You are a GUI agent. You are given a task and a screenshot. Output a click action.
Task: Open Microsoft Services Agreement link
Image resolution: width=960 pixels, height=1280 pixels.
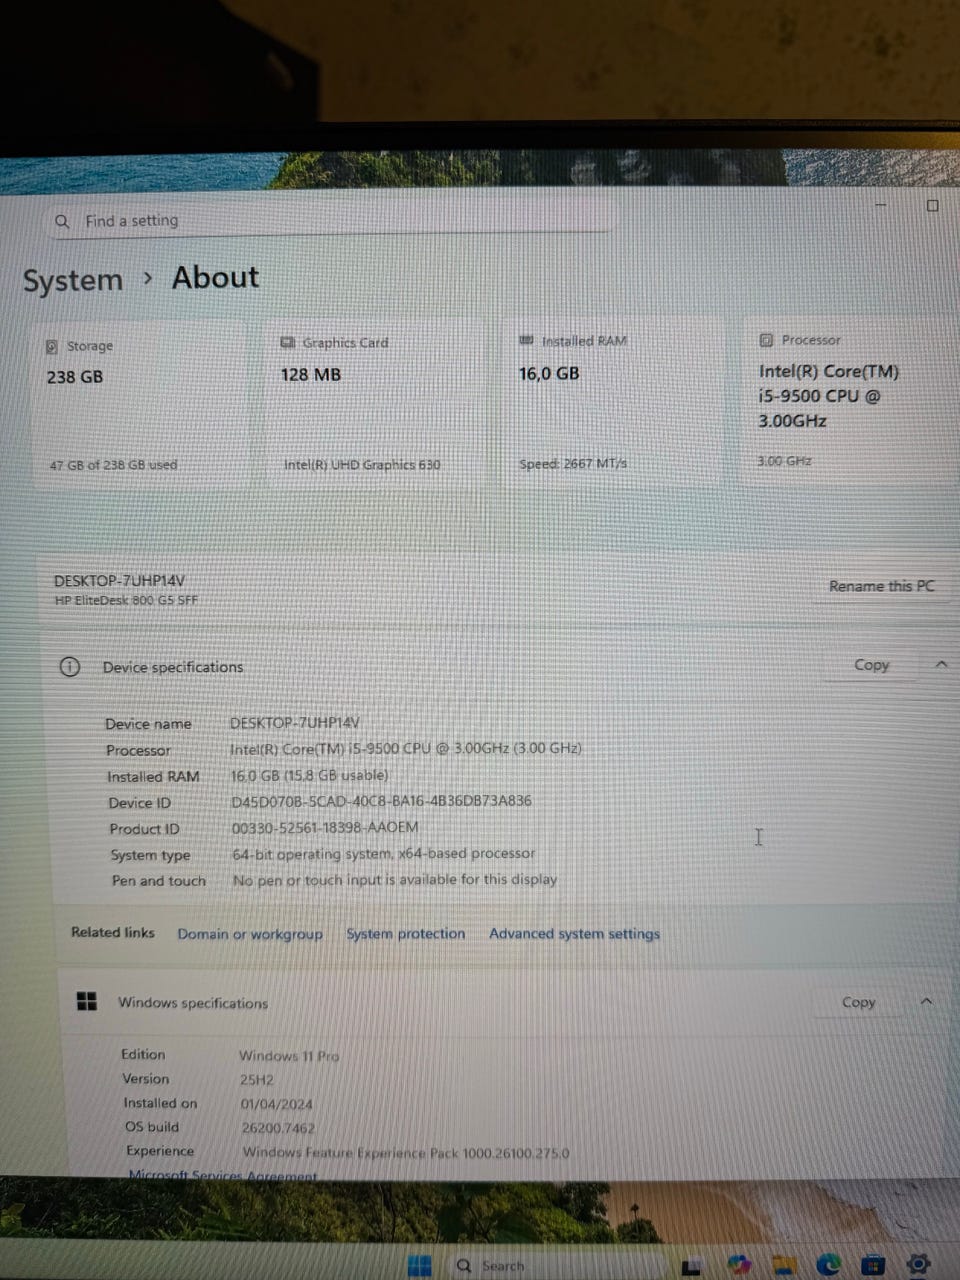[222, 1176]
